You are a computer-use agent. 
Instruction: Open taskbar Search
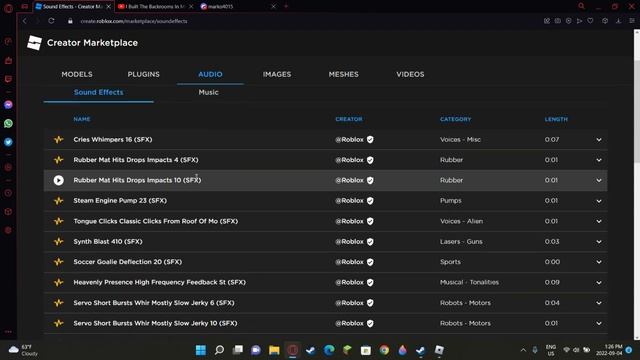[219, 350]
